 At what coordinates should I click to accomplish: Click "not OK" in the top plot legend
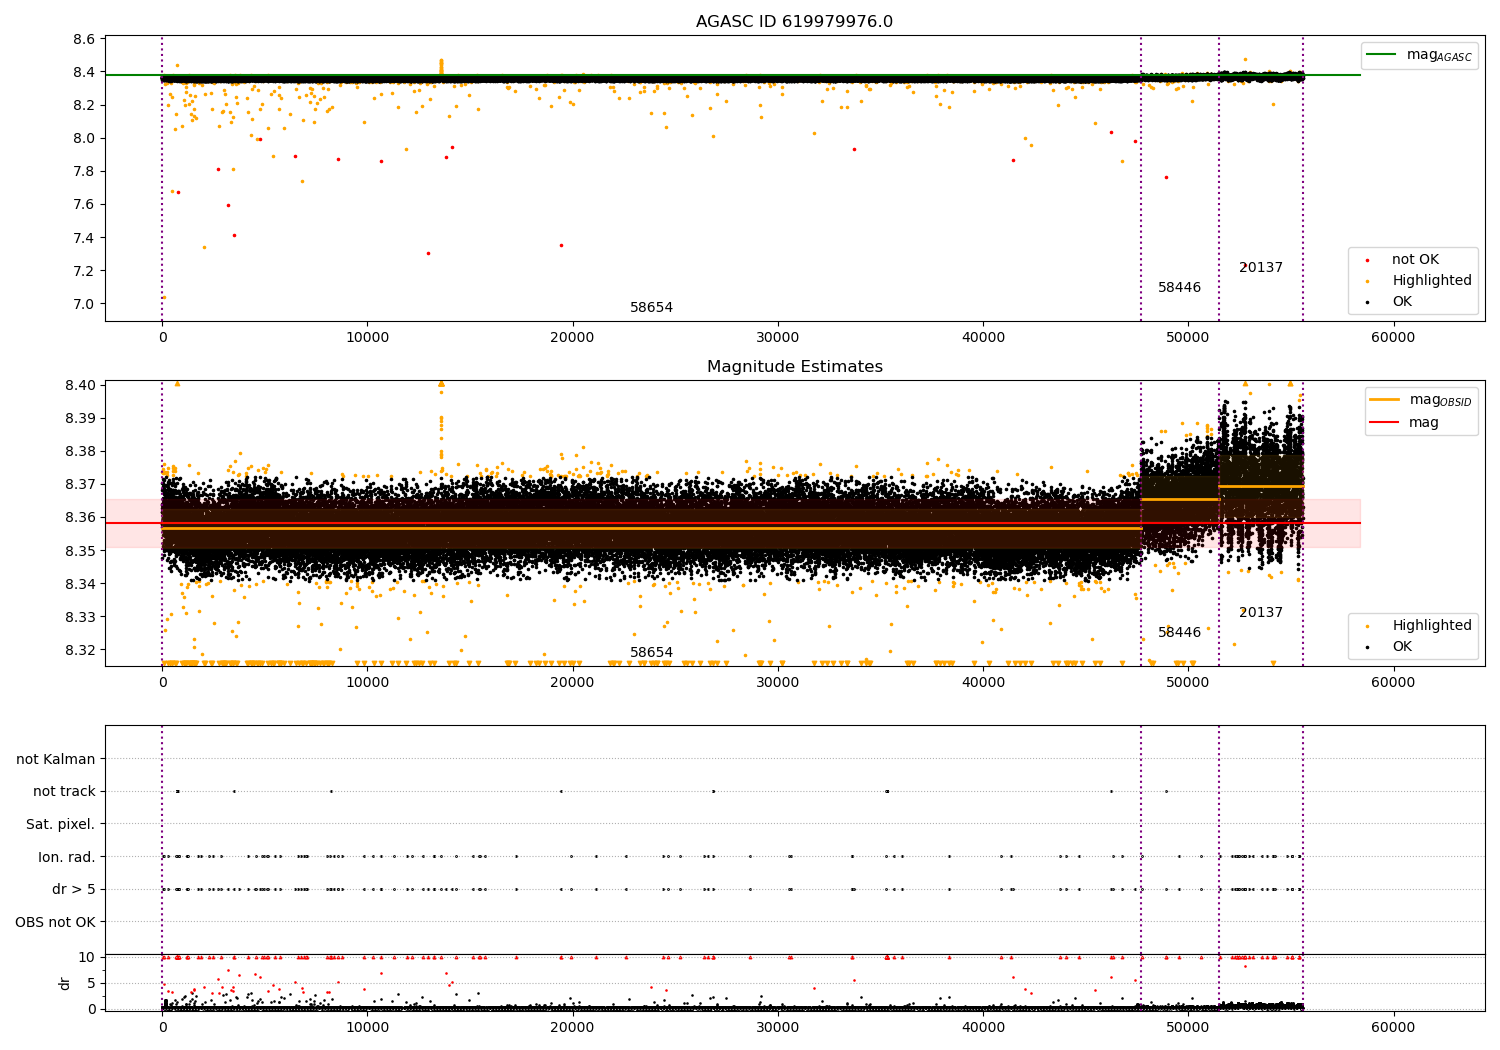click(x=1415, y=260)
